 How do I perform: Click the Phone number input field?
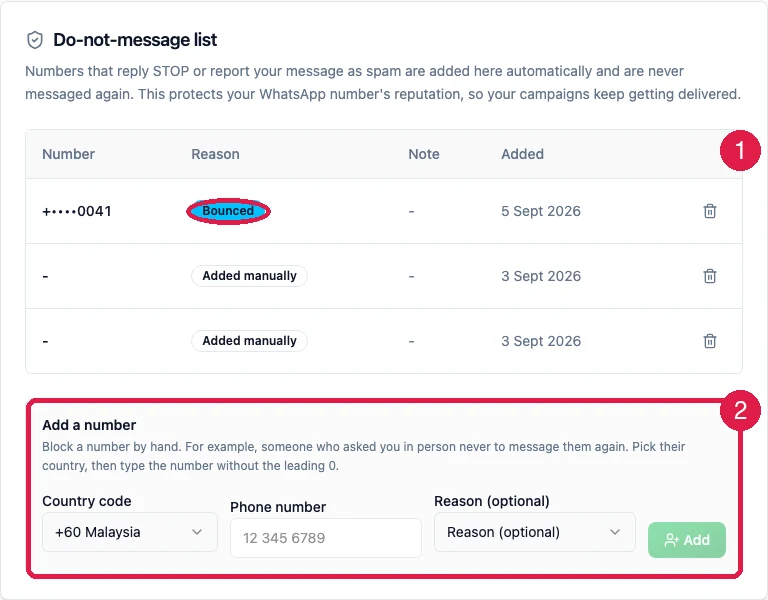click(326, 538)
